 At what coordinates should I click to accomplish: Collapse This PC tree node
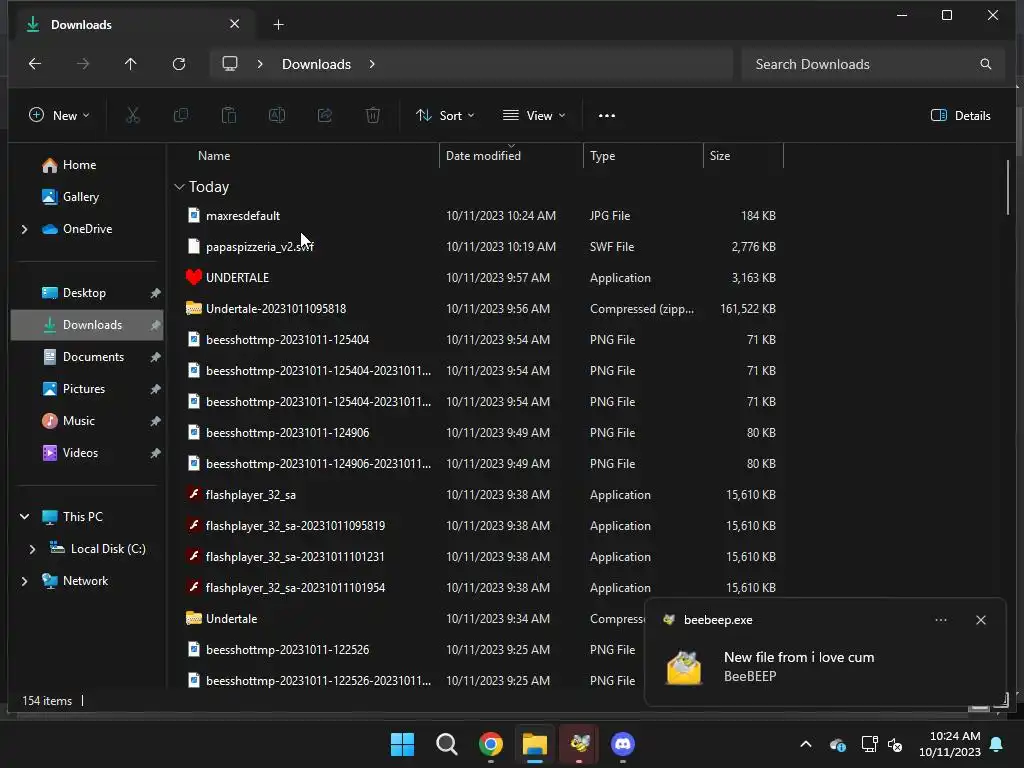point(24,517)
